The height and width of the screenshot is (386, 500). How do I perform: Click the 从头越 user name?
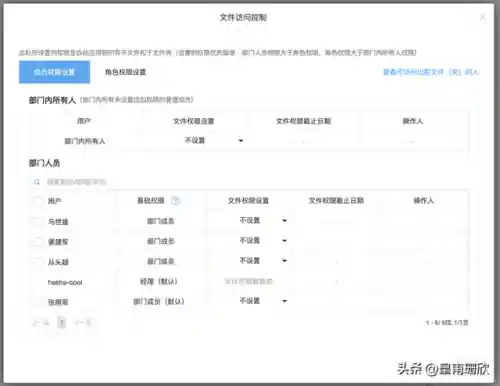tap(58, 262)
